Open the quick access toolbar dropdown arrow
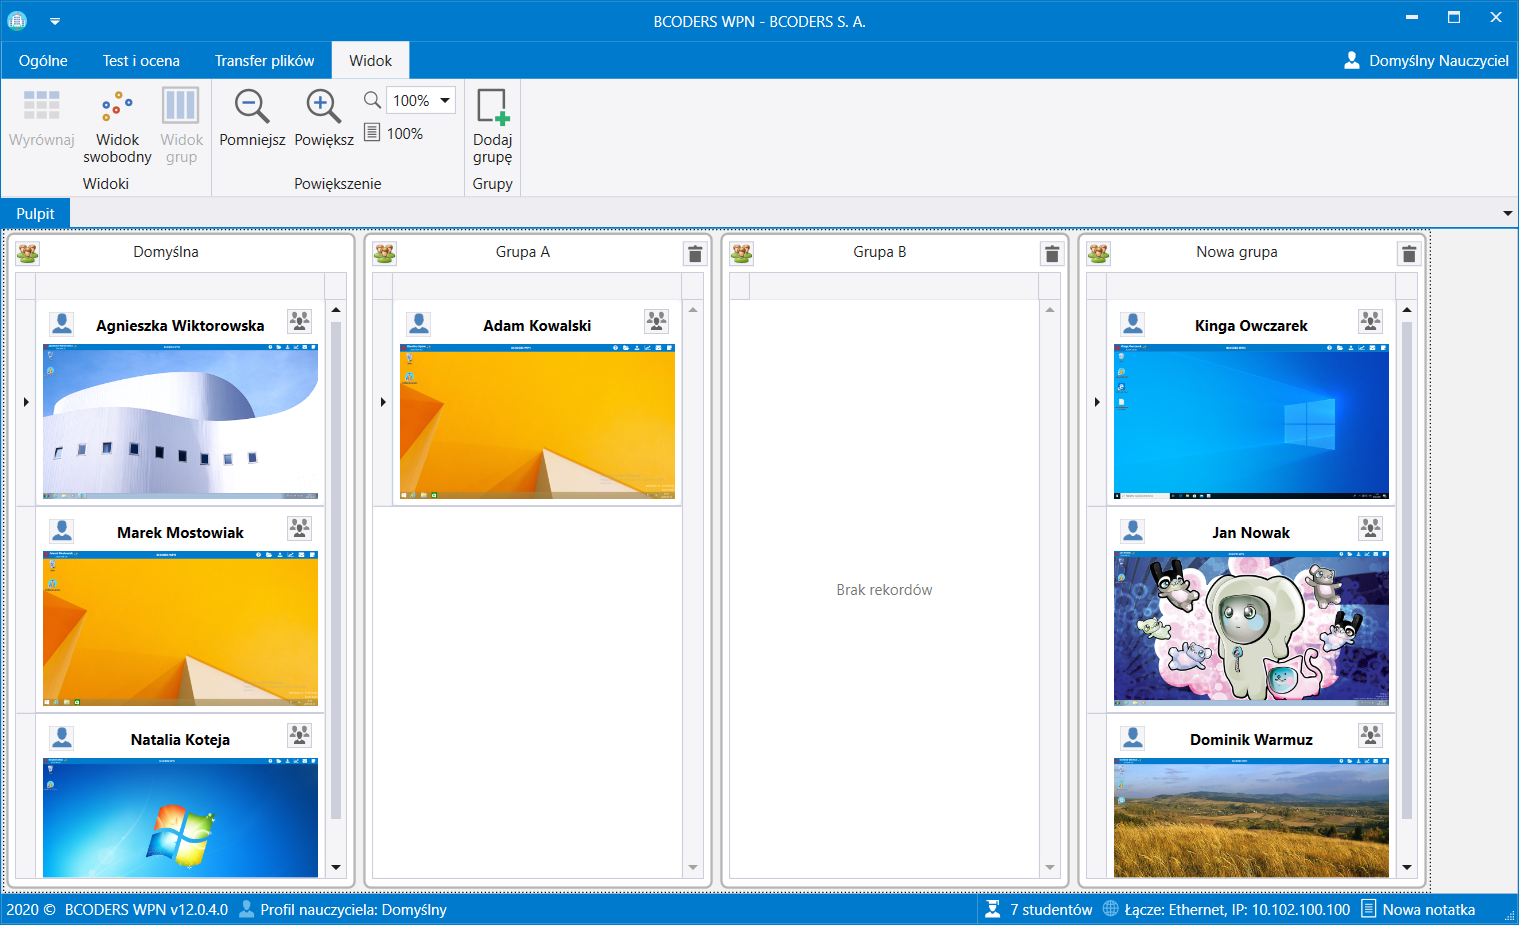 55,20
